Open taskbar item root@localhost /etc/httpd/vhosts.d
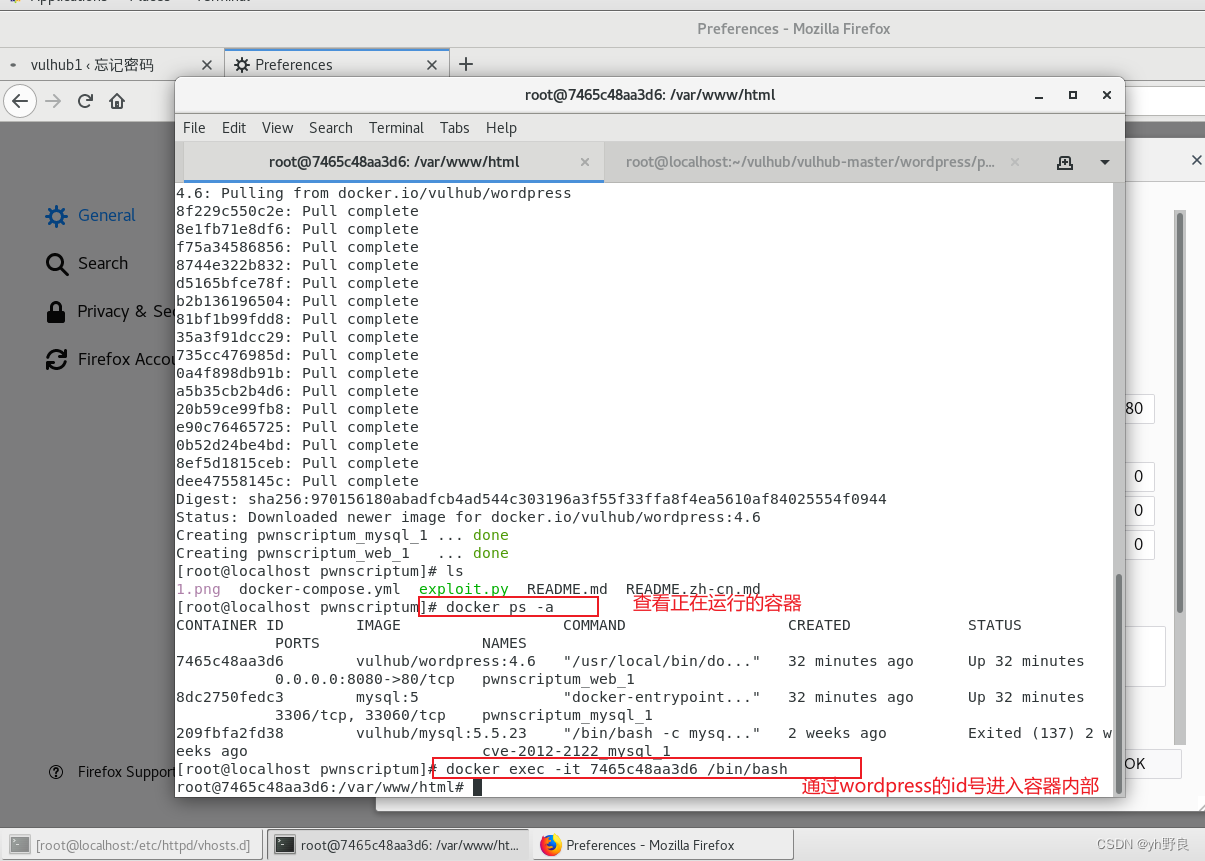The width and height of the screenshot is (1205, 861). [x=133, y=845]
